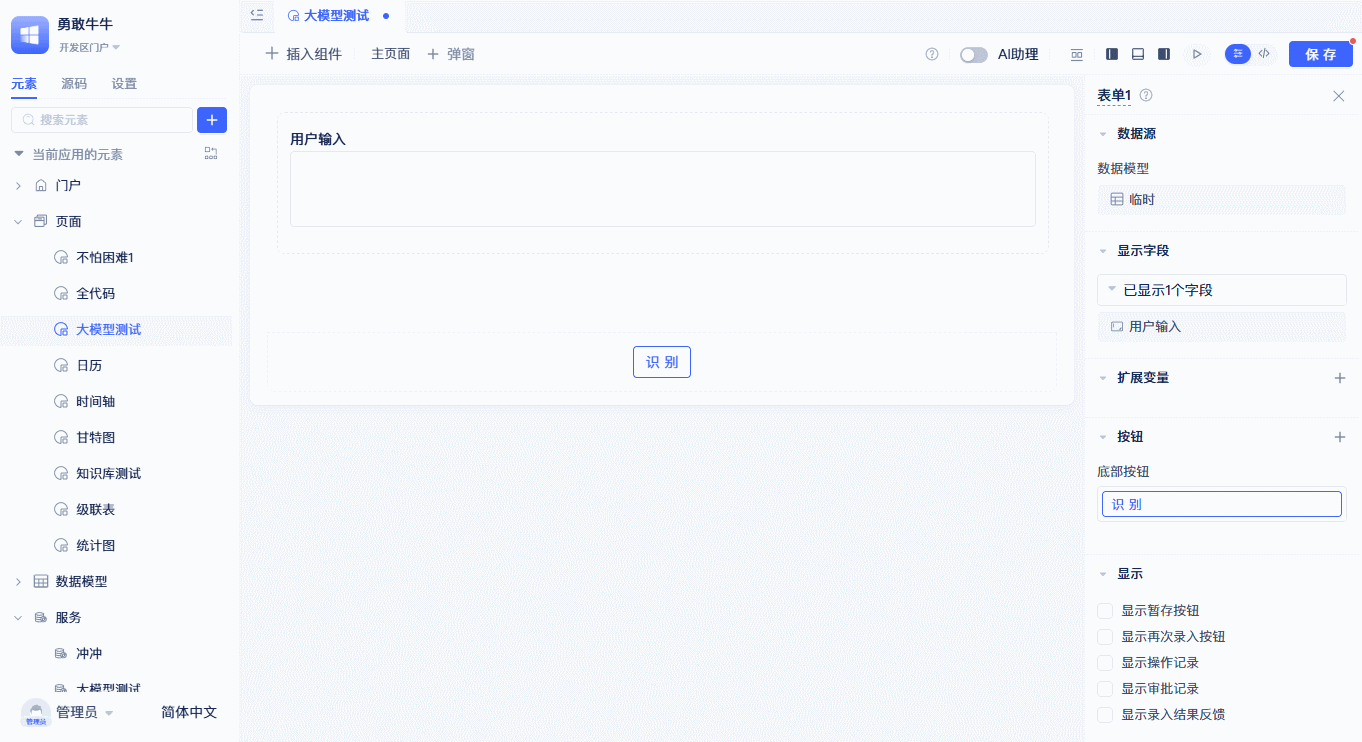Toggle the left panel visibility icon
The width and height of the screenshot is (1362, 742).
(1112, 54)
